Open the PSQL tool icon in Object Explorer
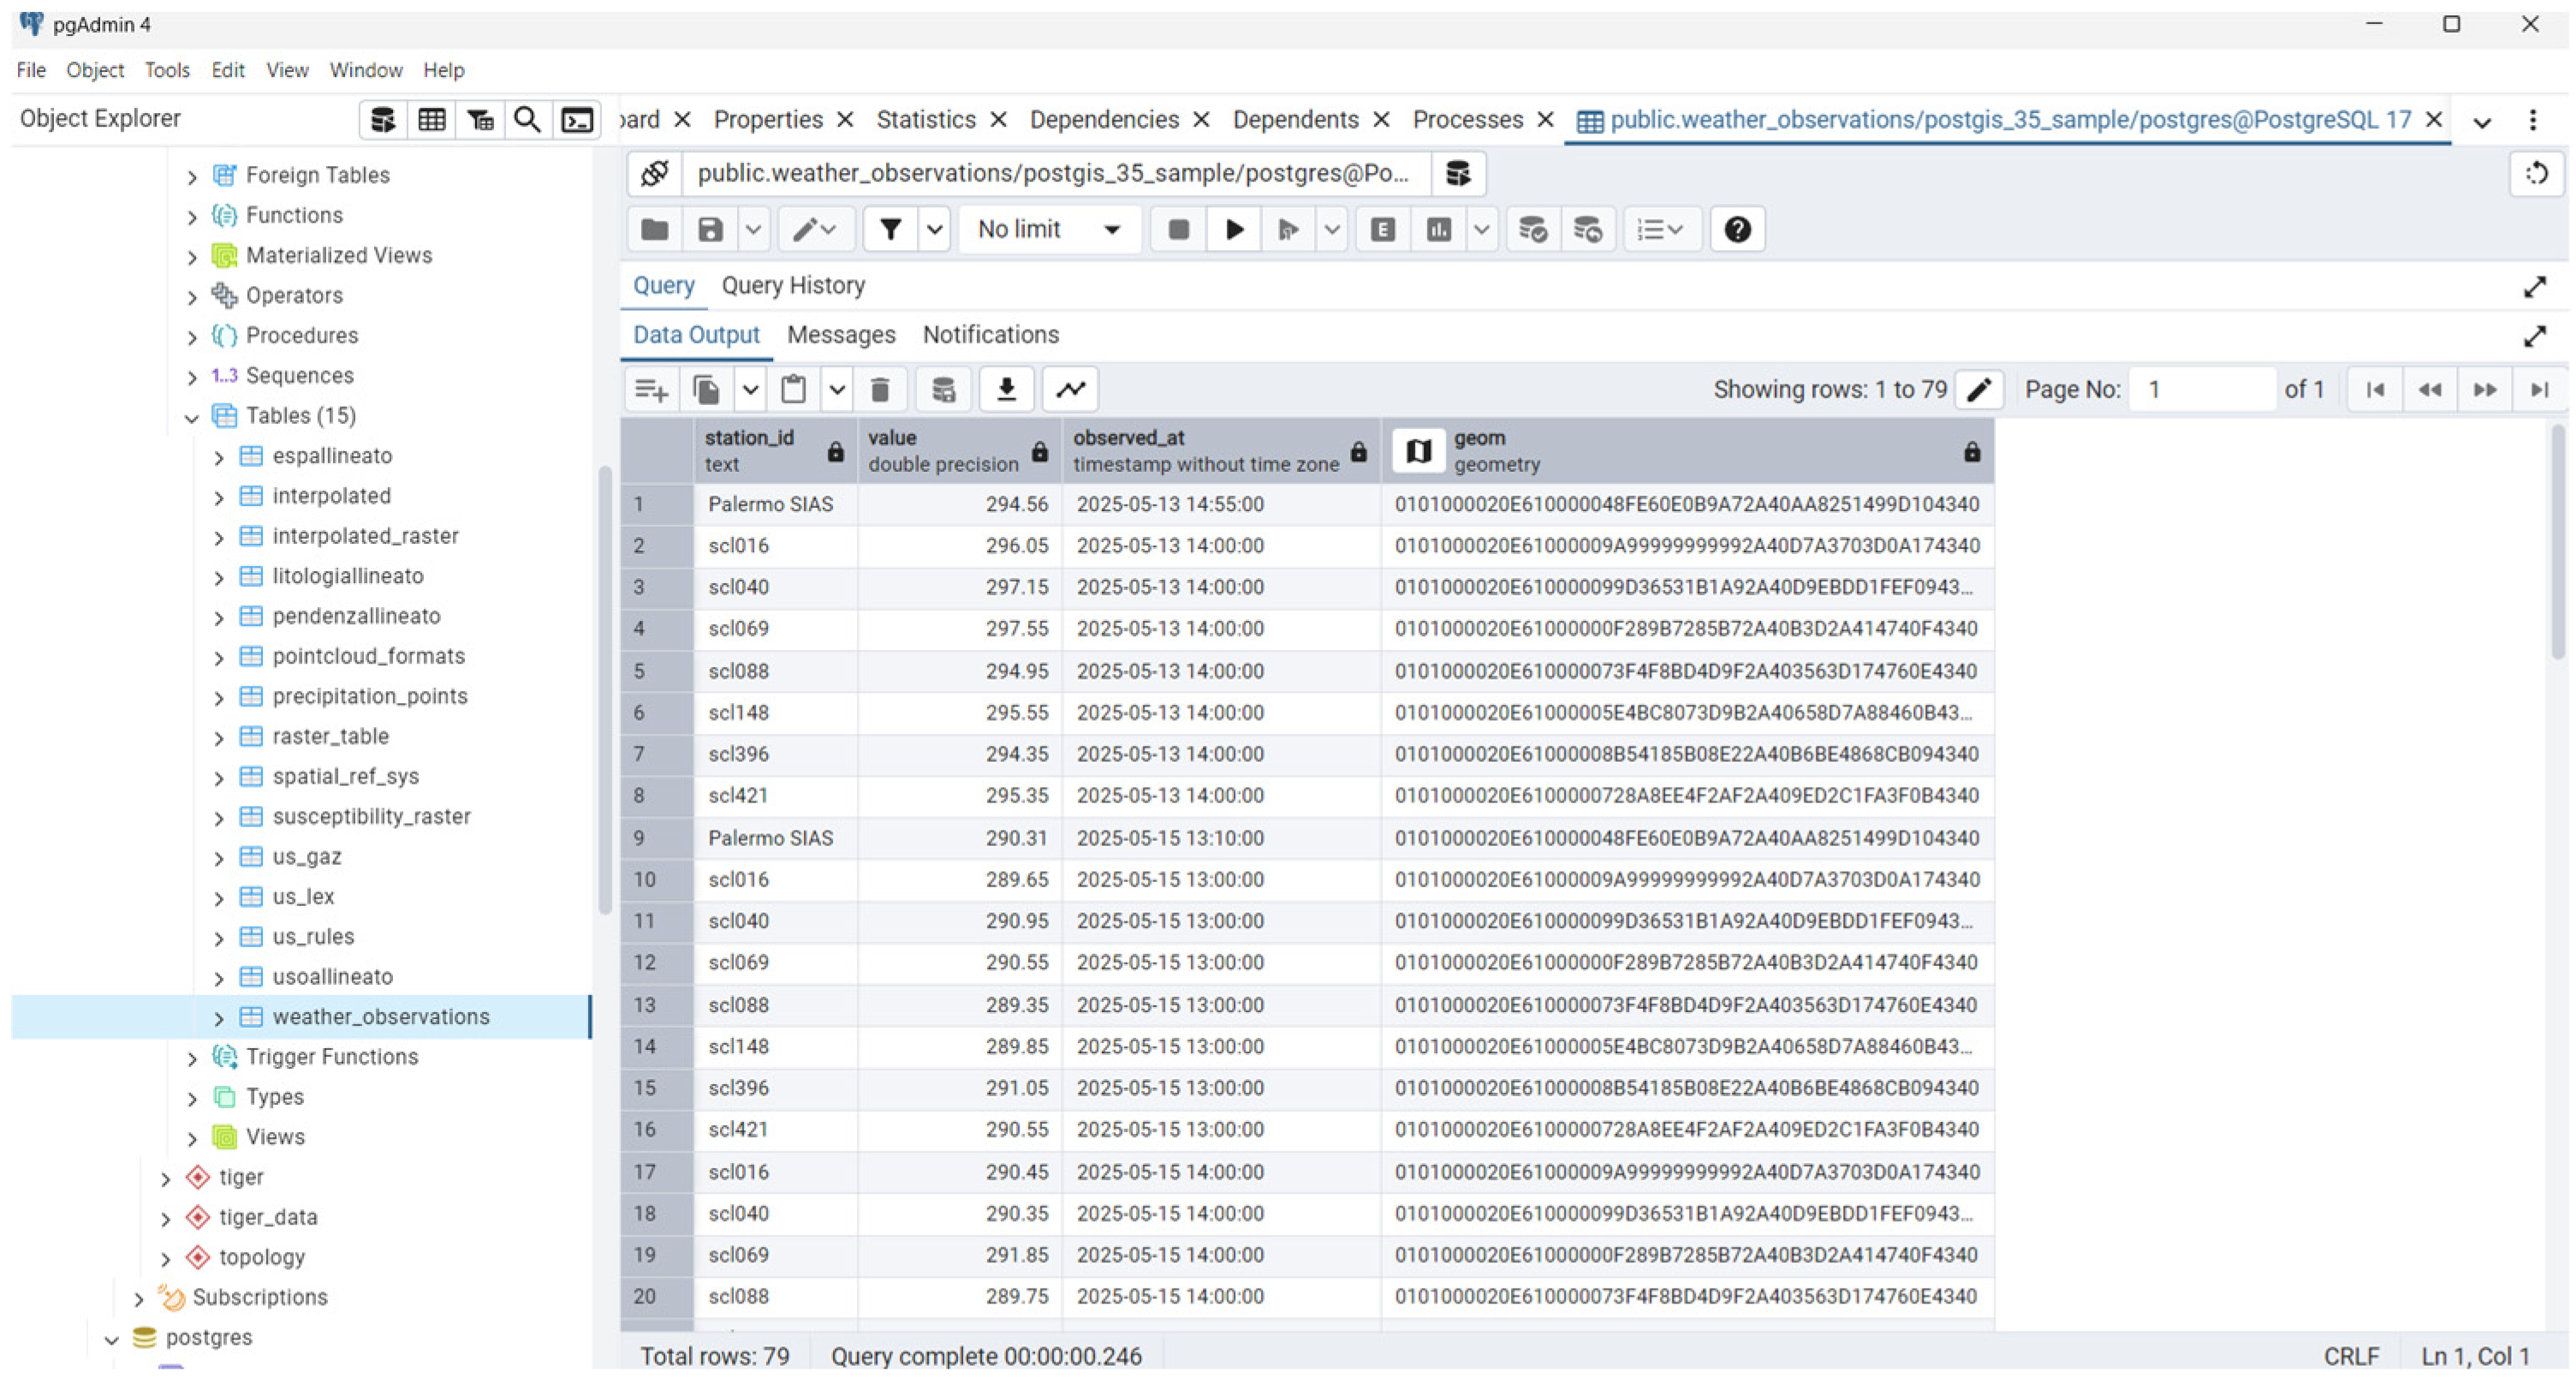Viewport: 2576px width, 1377px height. 577,120
